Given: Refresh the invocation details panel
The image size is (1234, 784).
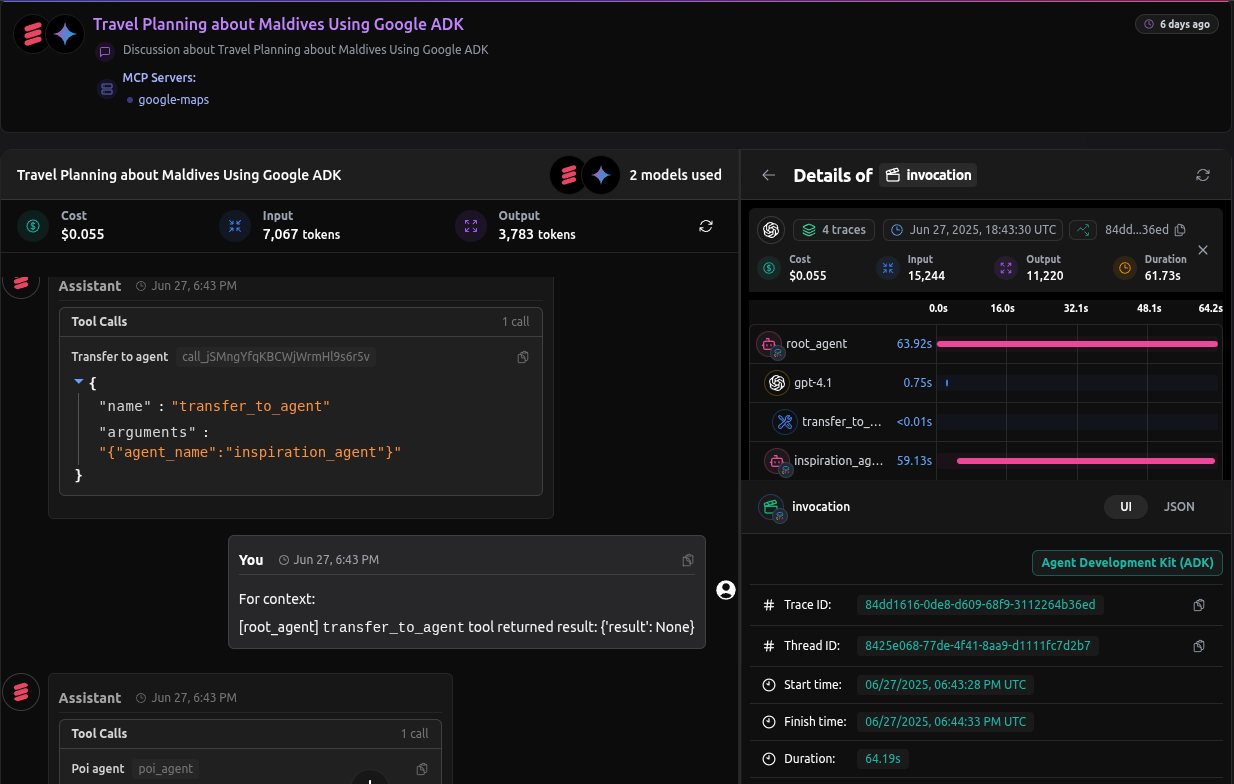Looking at the screenshot, I should [1203, 175].
